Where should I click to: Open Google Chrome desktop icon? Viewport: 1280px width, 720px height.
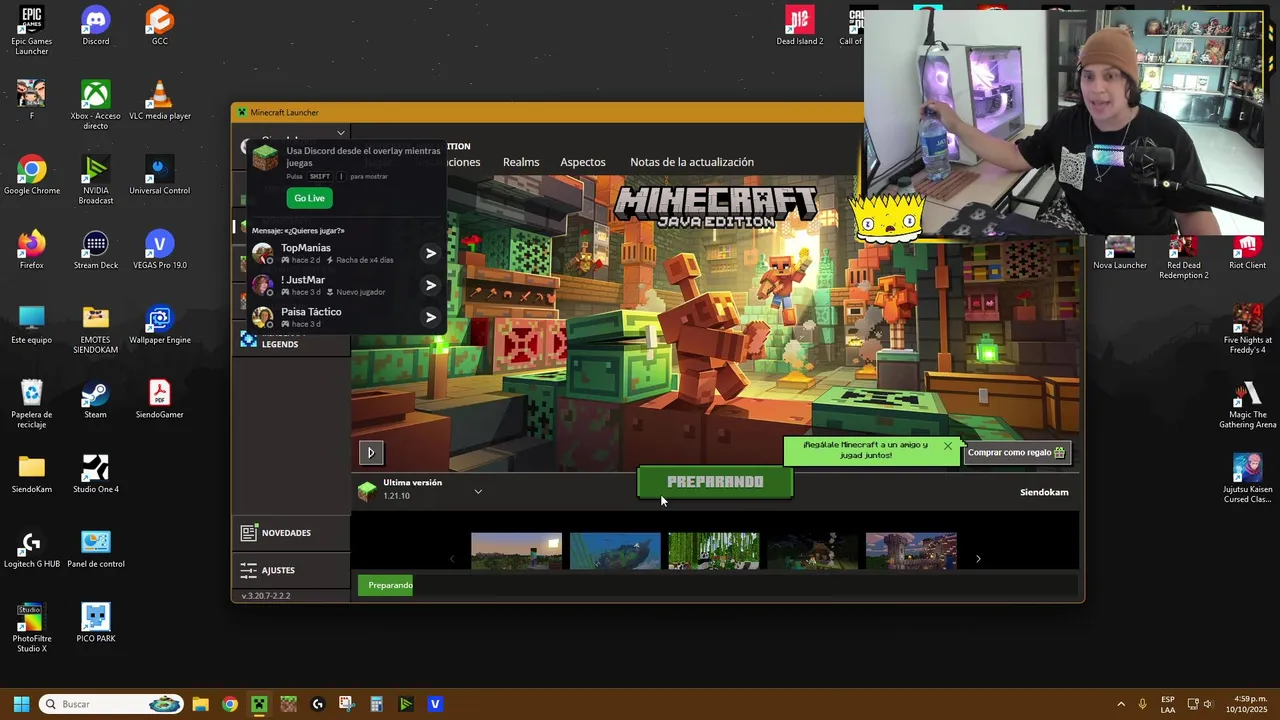(x=31, y=175)
